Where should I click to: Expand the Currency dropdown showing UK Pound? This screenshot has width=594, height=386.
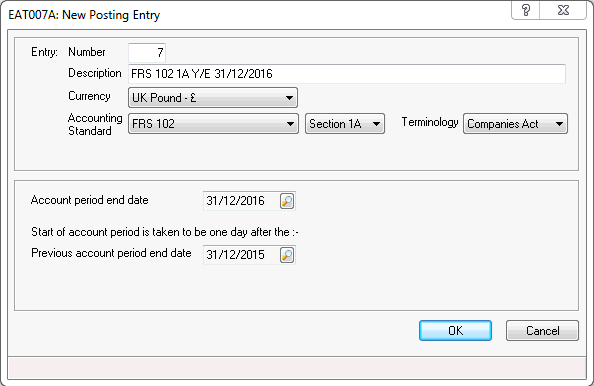213,98
